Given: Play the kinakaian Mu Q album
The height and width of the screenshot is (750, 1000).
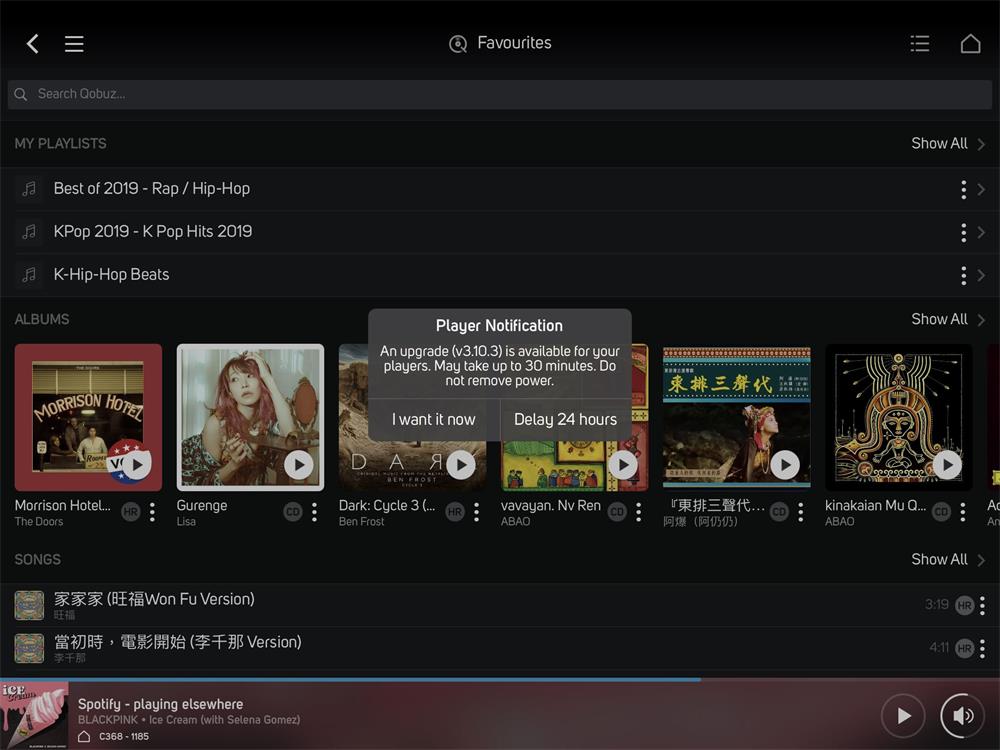Looking at the screenshot, I should coord(946,465).
